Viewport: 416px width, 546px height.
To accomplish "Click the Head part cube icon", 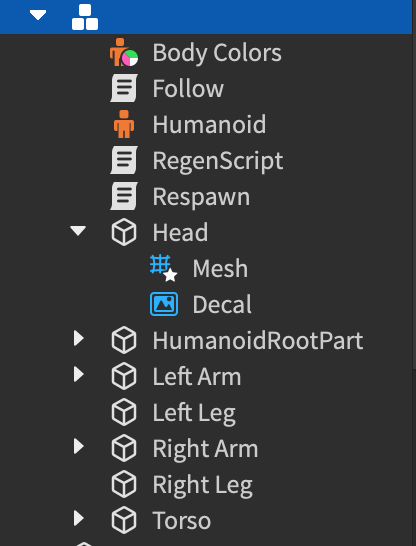I will coord(124,232).
